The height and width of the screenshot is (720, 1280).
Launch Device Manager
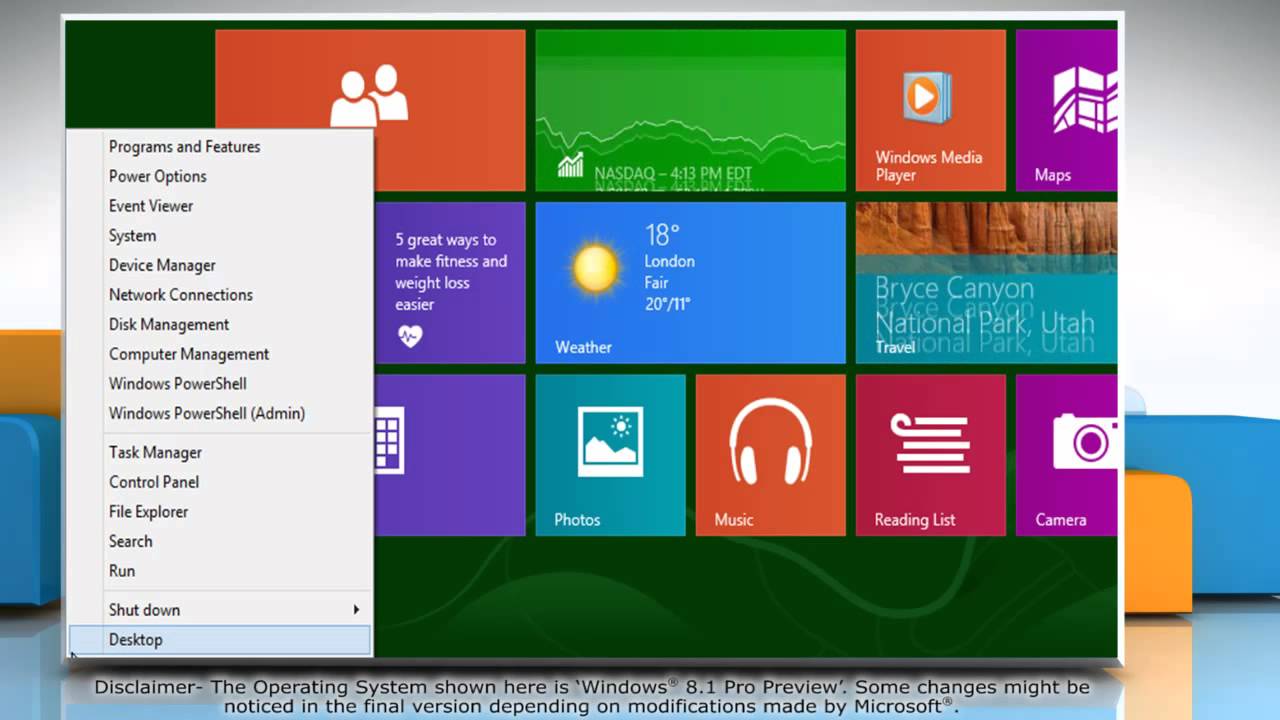162,265
